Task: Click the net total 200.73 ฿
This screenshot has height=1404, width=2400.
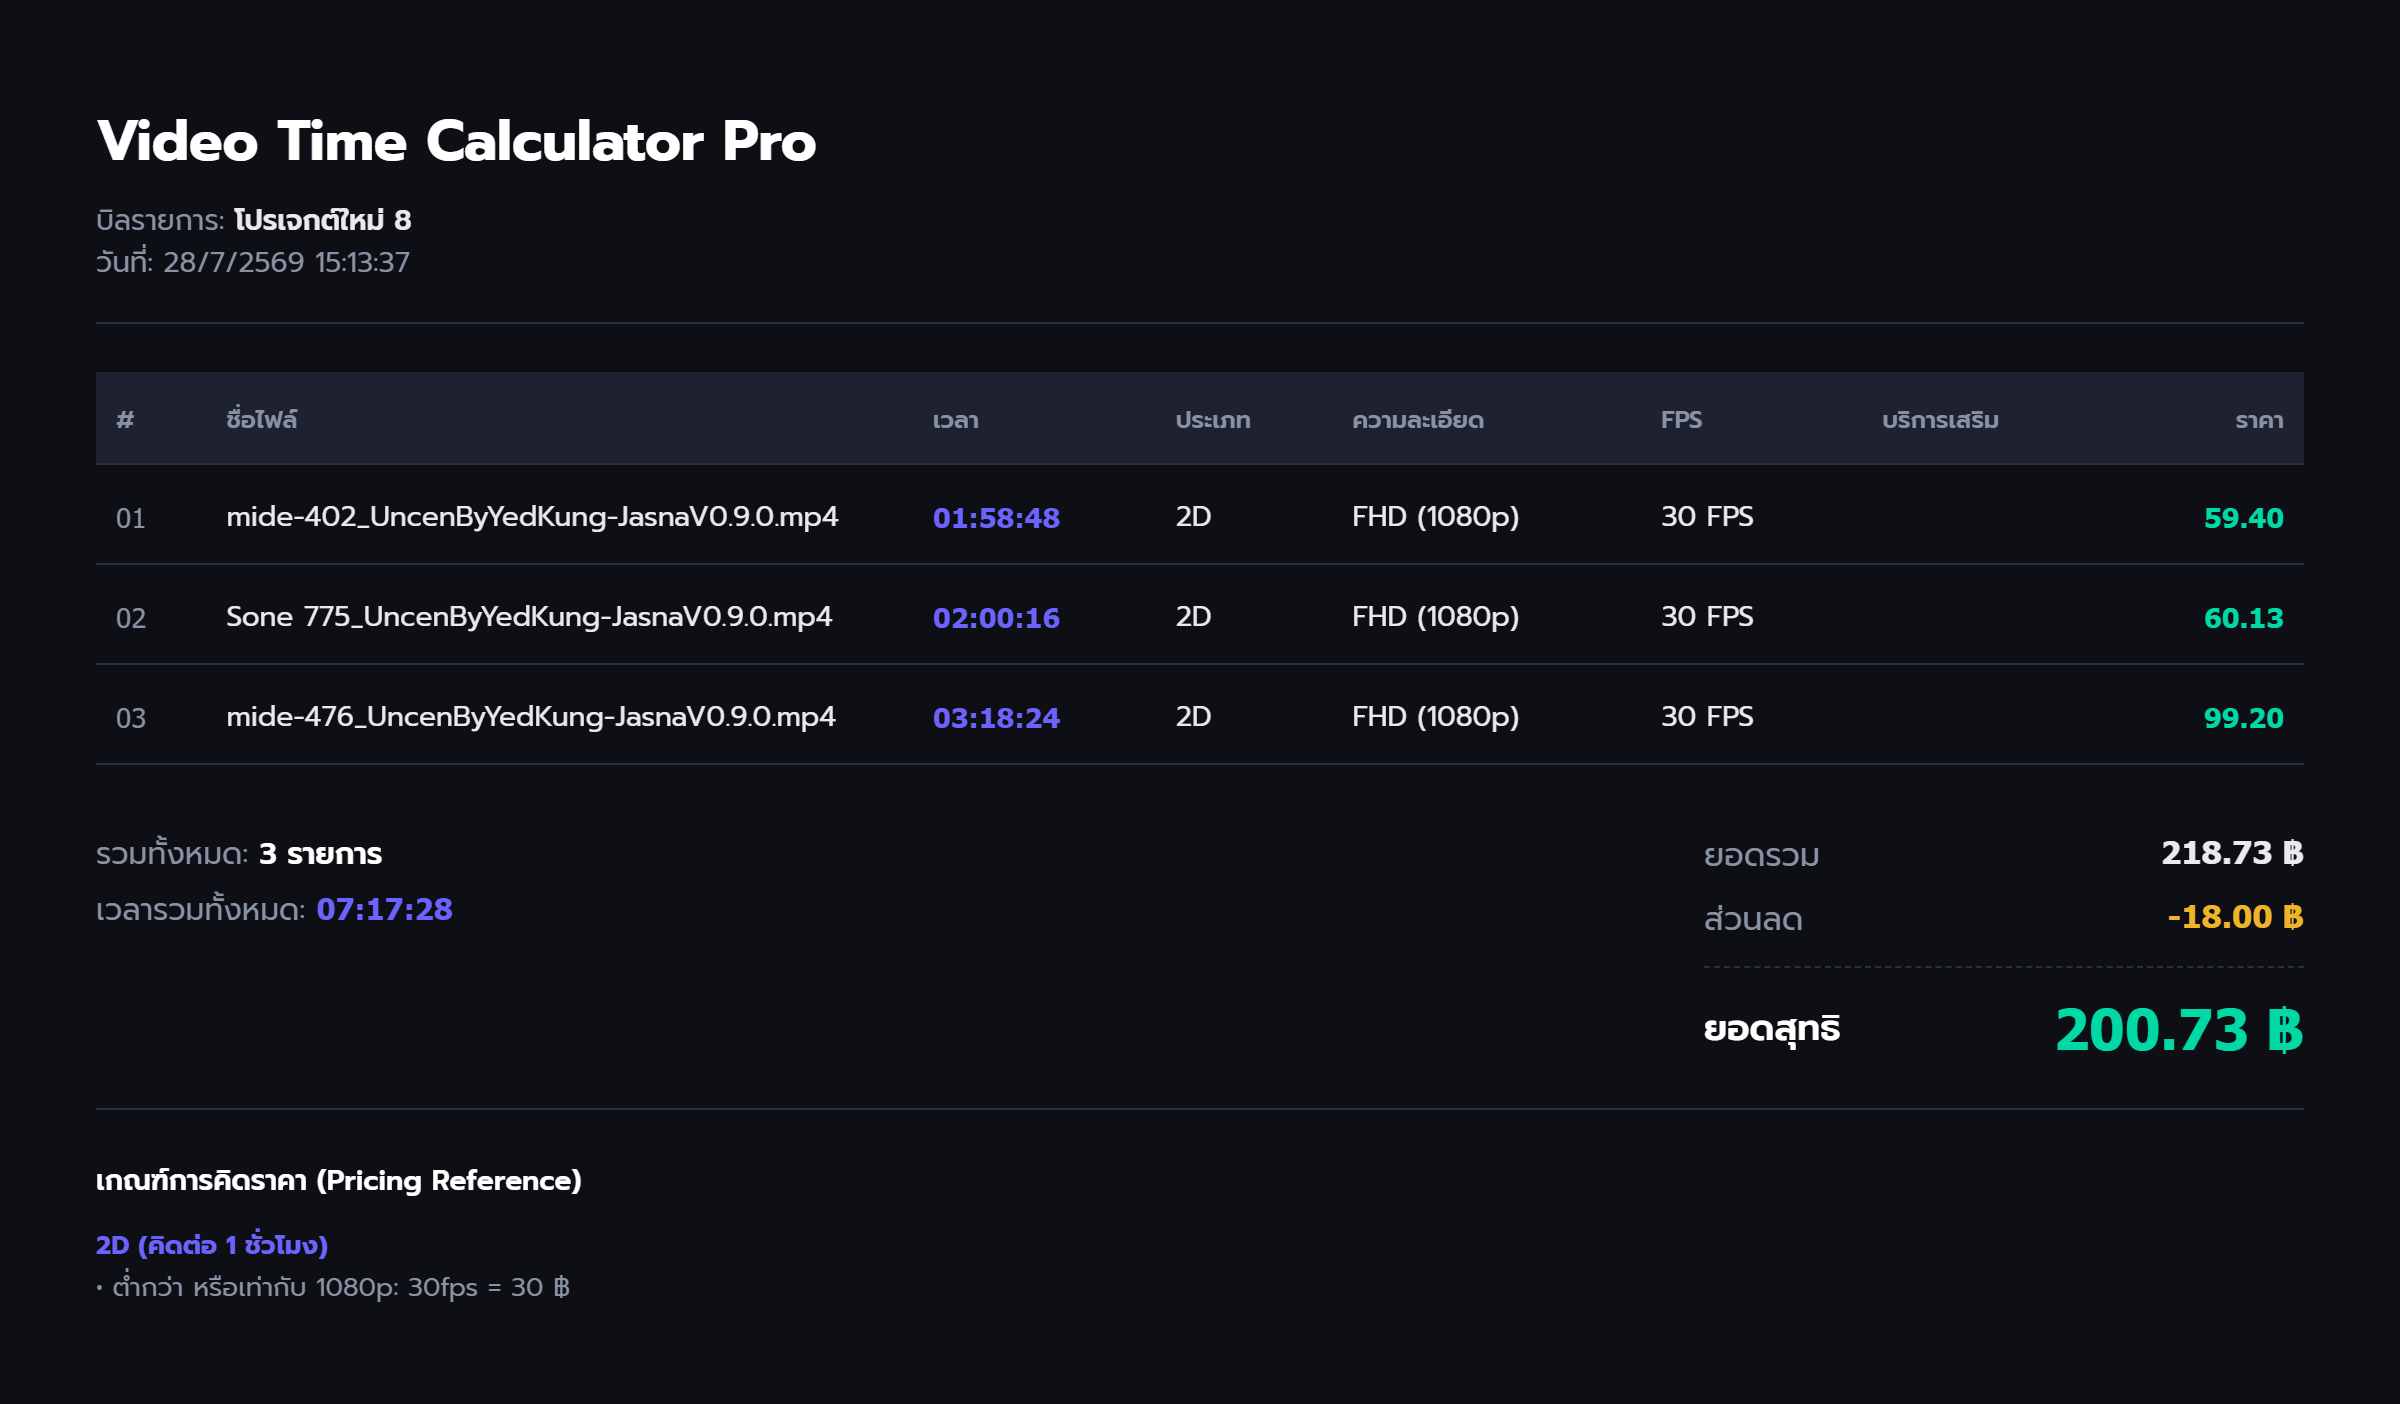Action: (x=2179, y=1031)
